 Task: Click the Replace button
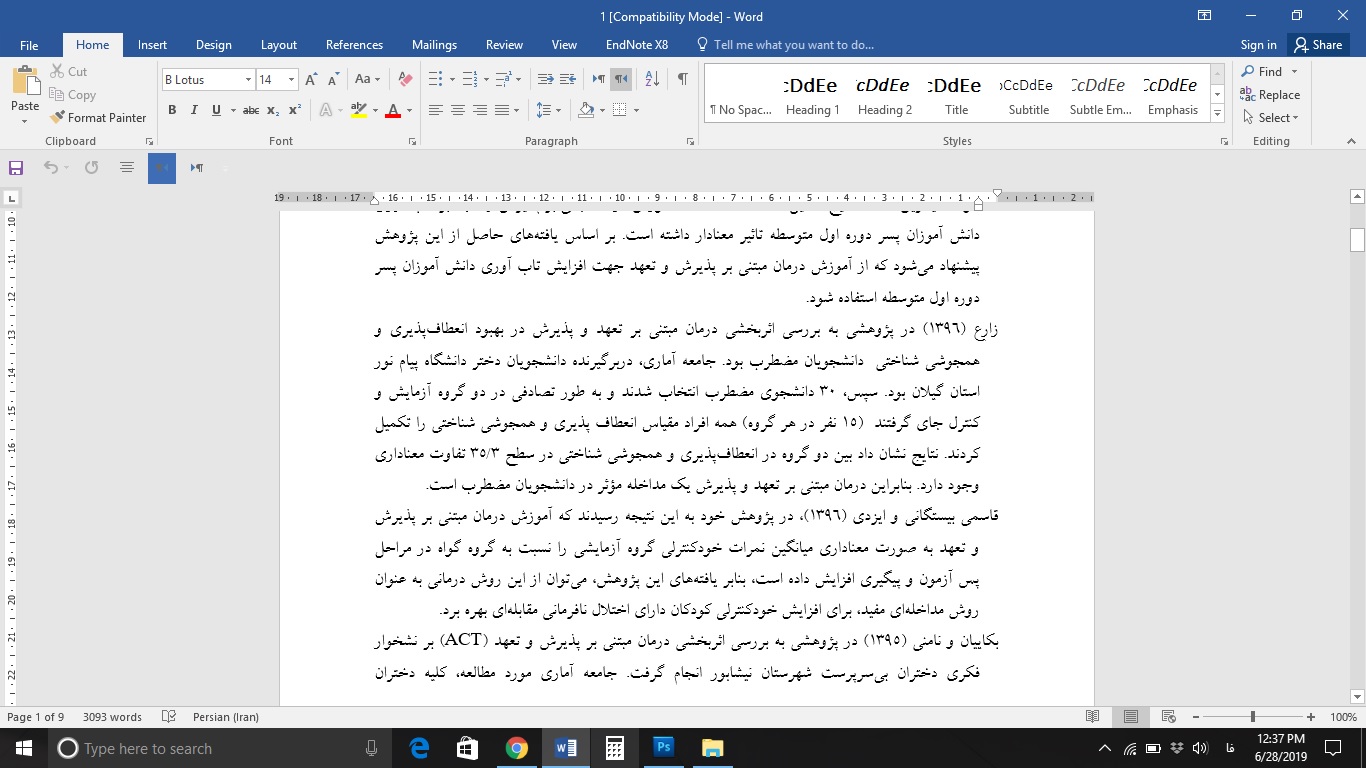coord(1270,95)
